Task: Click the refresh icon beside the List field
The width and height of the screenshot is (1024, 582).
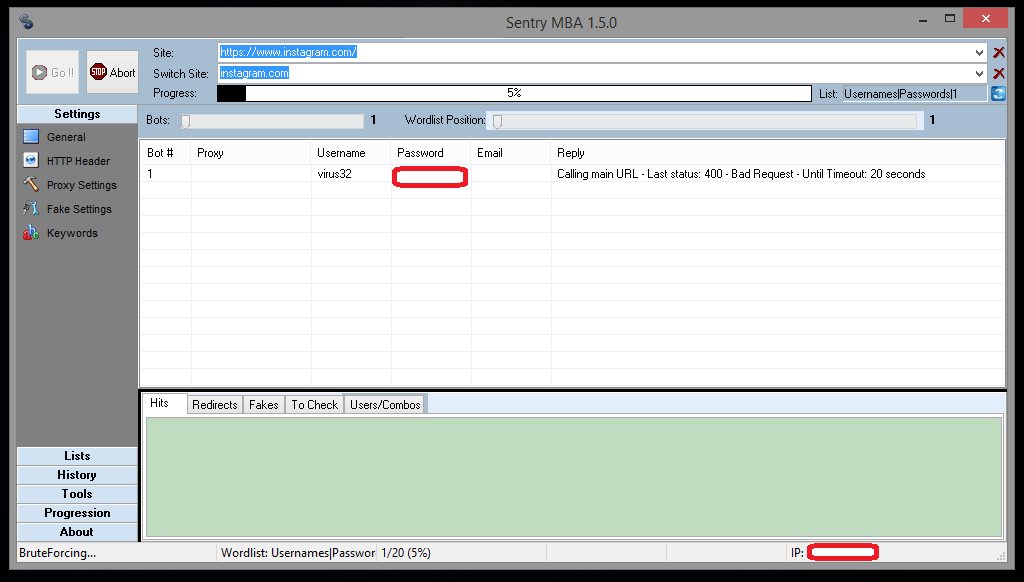Action: (998, 93)
